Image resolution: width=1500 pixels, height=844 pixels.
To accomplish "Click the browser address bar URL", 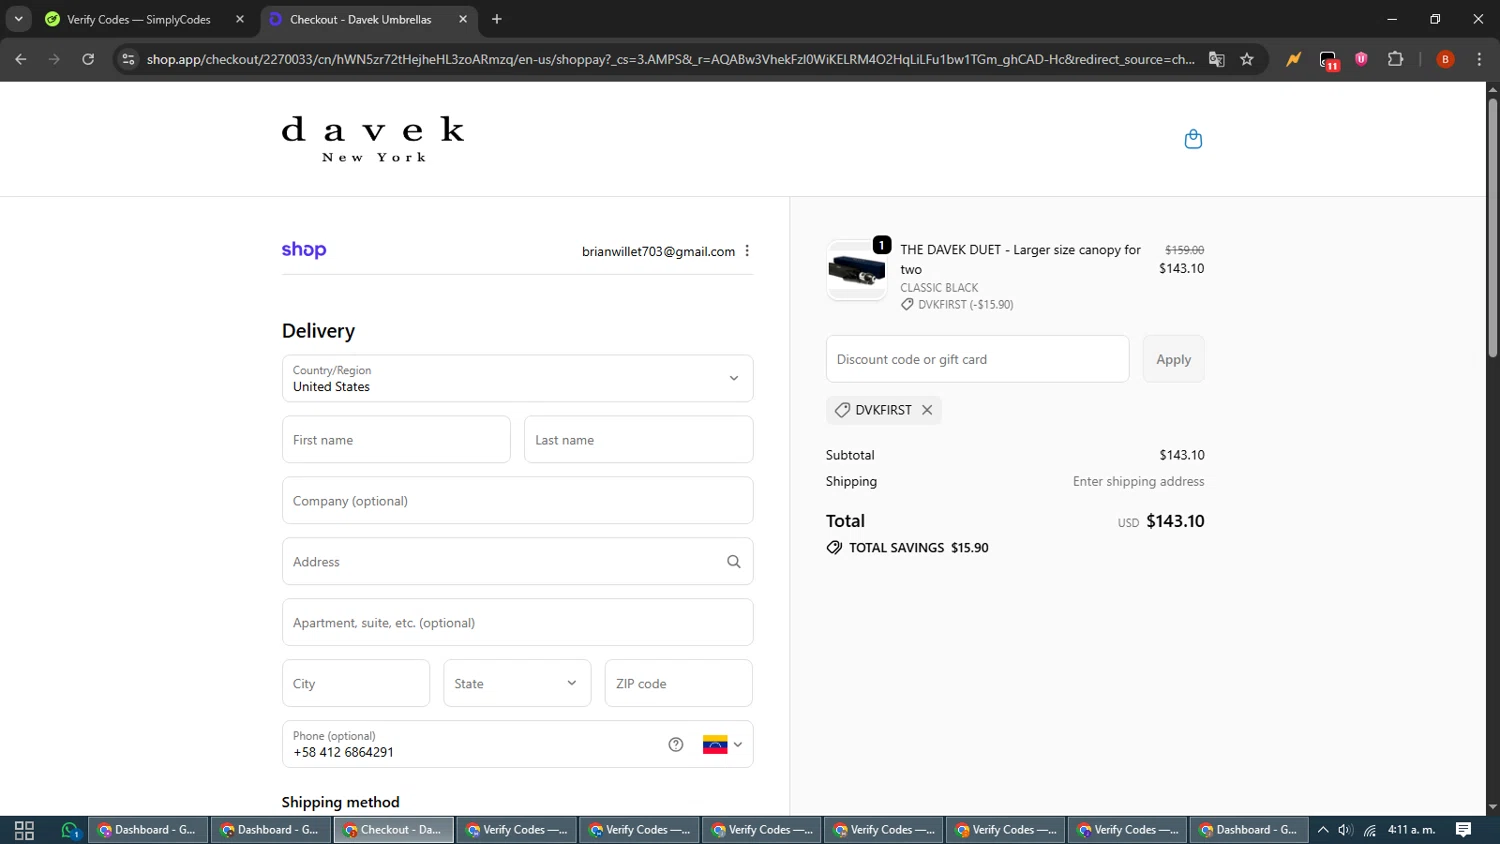I will click(670, 59).
